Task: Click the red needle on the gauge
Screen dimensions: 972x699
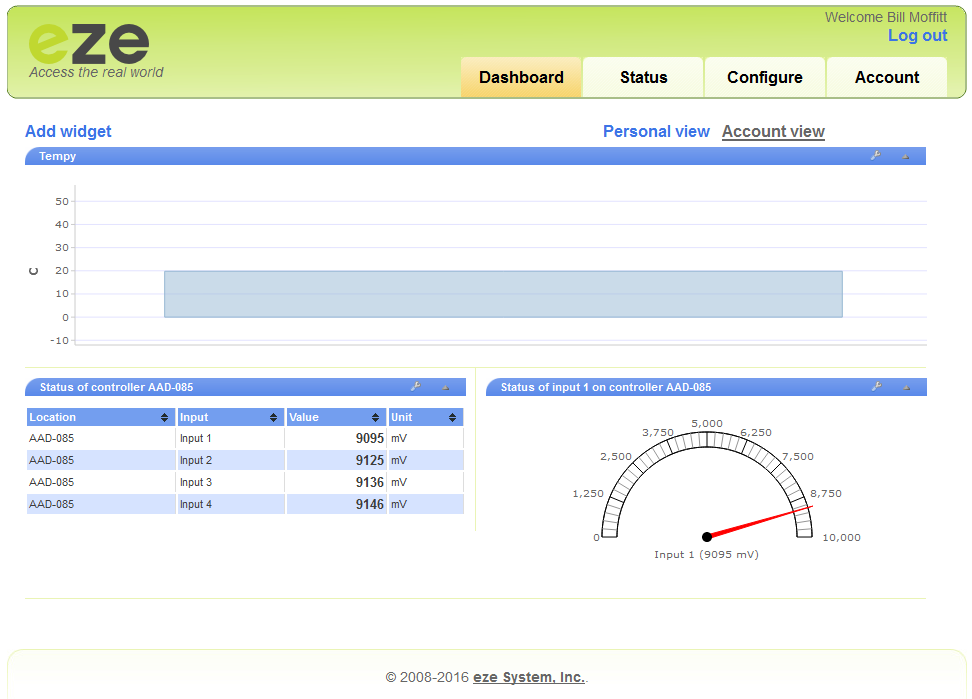Action: (760, 522)
